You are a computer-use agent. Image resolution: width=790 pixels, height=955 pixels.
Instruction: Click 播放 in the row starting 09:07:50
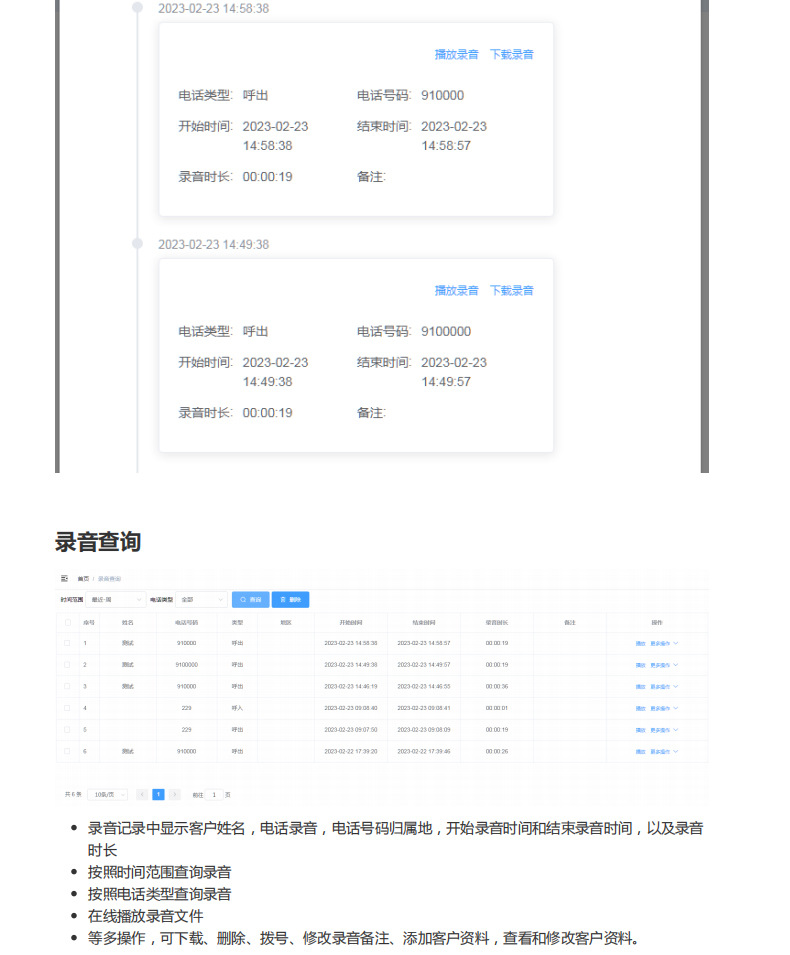[x=640, y=730]
